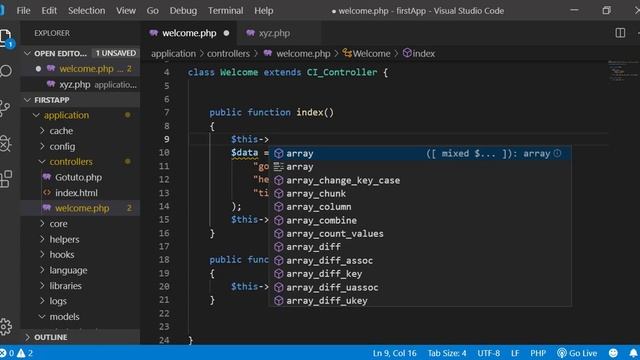Image resolution: width=640 pixels, height=360 pixels.
Task: Open the Terminal menu
Action: point(226,11)
